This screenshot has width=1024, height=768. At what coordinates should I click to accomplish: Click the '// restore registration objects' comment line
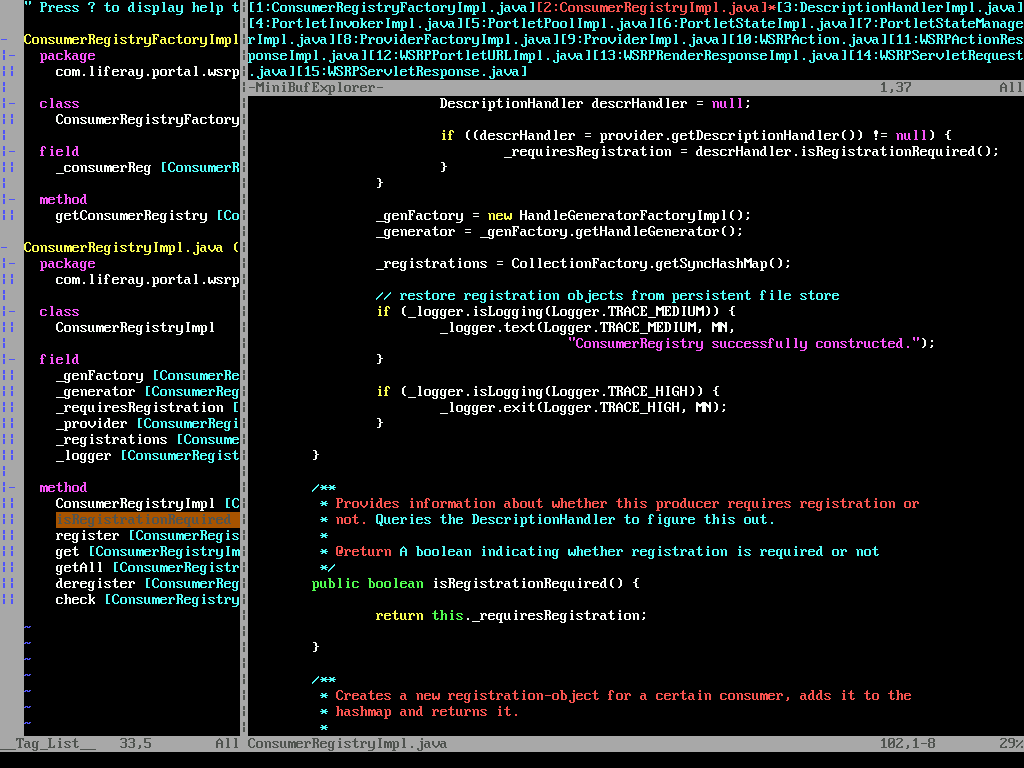tap(607, 296)
